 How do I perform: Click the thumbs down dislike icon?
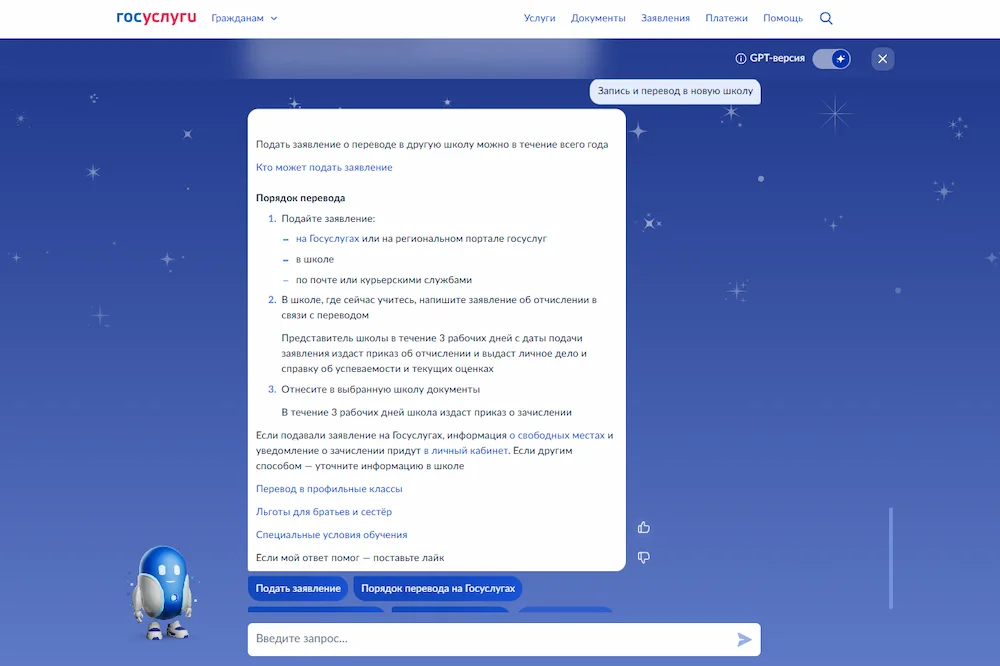[x=643, y=558]
